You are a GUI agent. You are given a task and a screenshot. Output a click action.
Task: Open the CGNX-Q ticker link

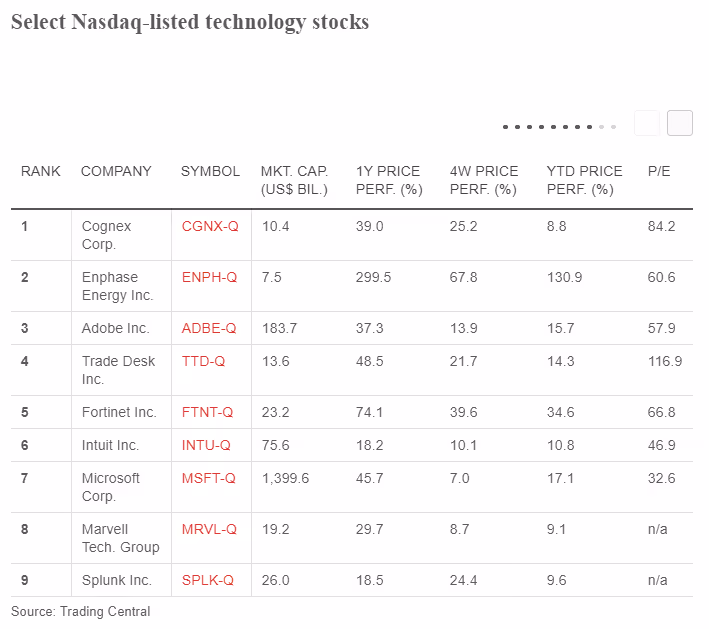210,226
